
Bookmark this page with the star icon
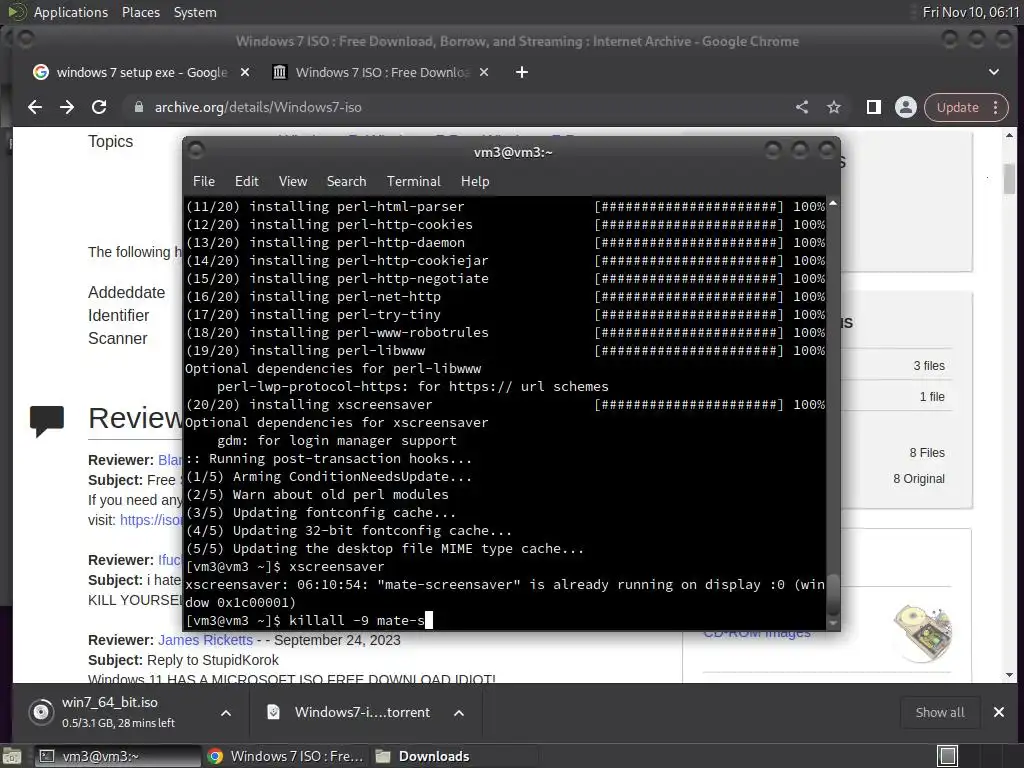tap(834, 107)
